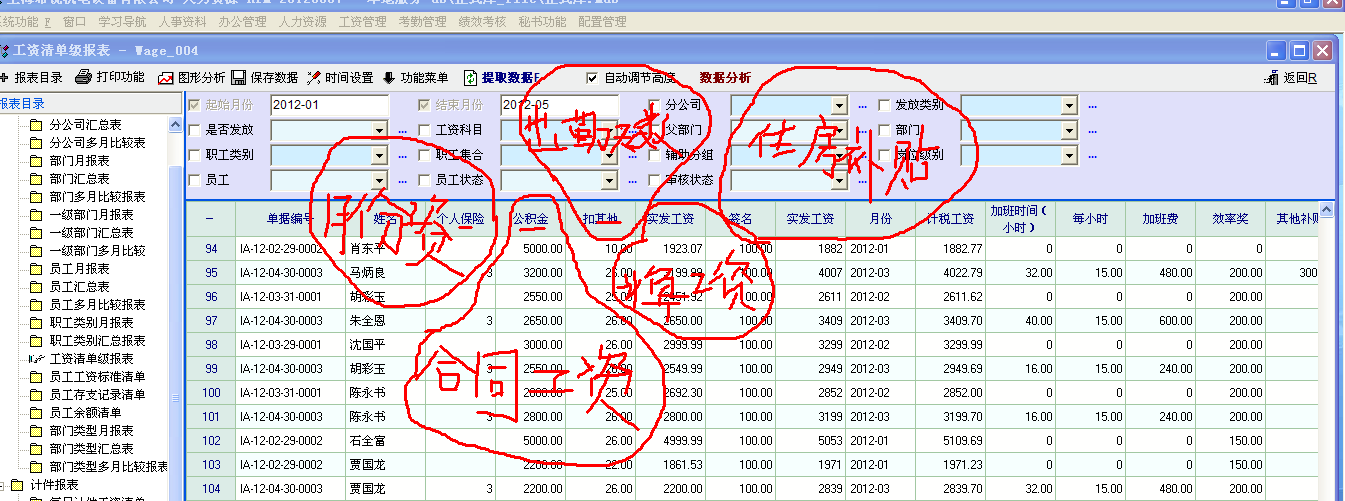Click the 起始月份 date input field

[329, 105]
